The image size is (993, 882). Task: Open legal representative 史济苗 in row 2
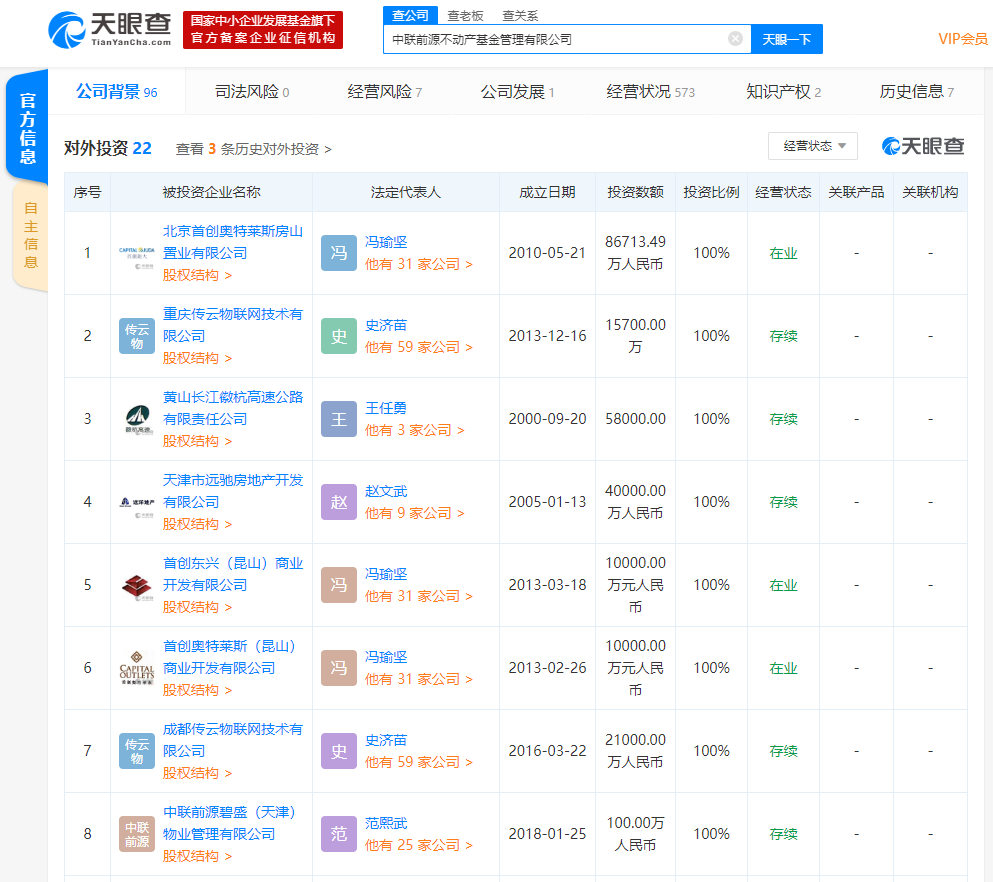[386, 325]
